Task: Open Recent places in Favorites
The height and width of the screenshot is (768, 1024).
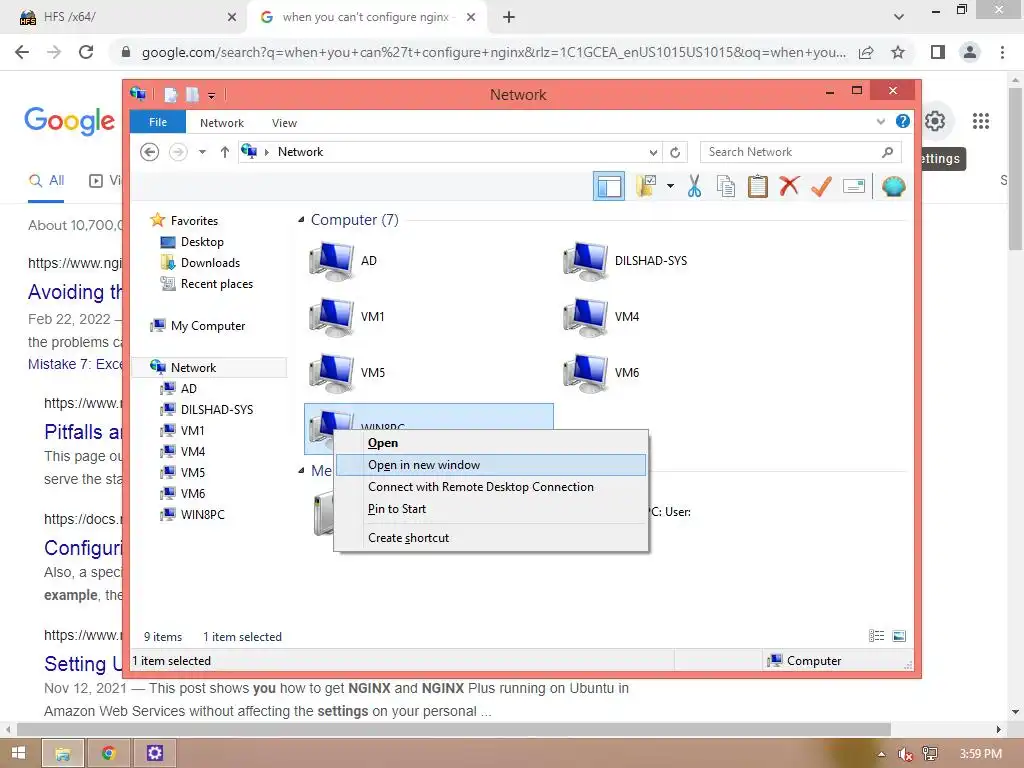Action: [x=216, y=283]
